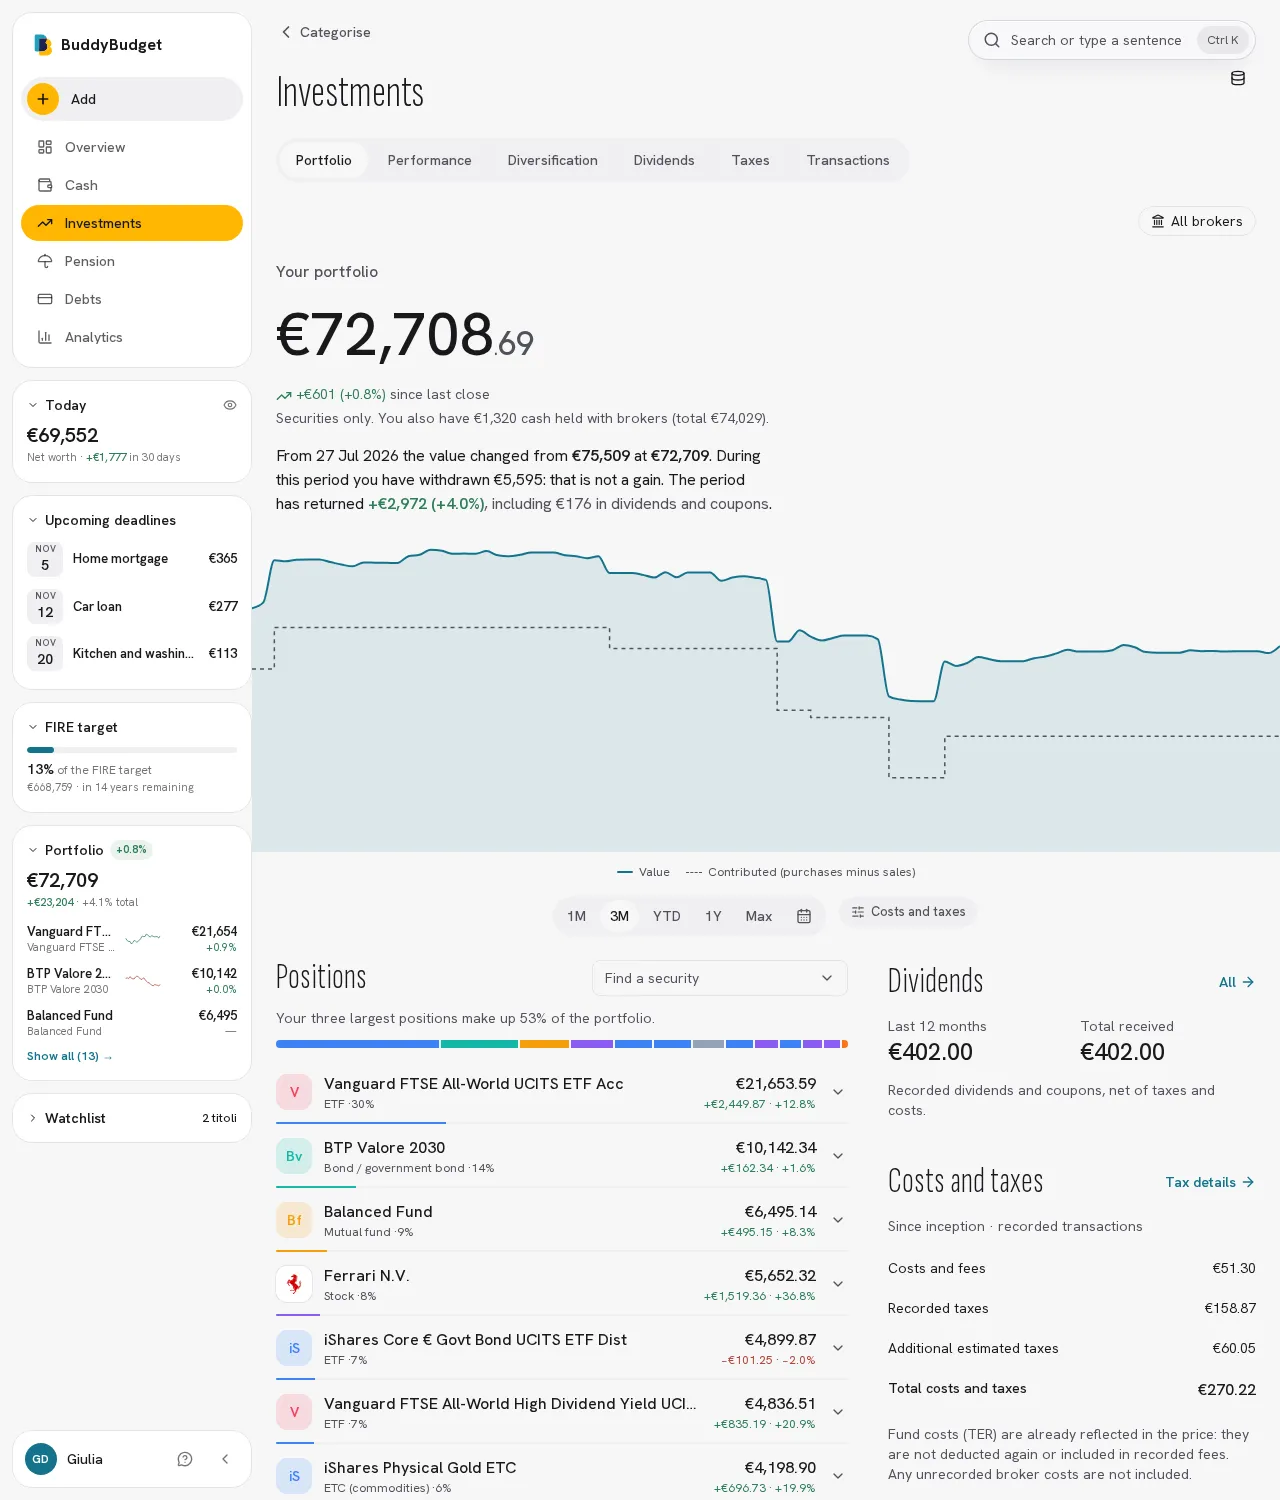Open the Transactions tab
Viewport: 1280px width, 1500px height.
[x=848, y=160]
